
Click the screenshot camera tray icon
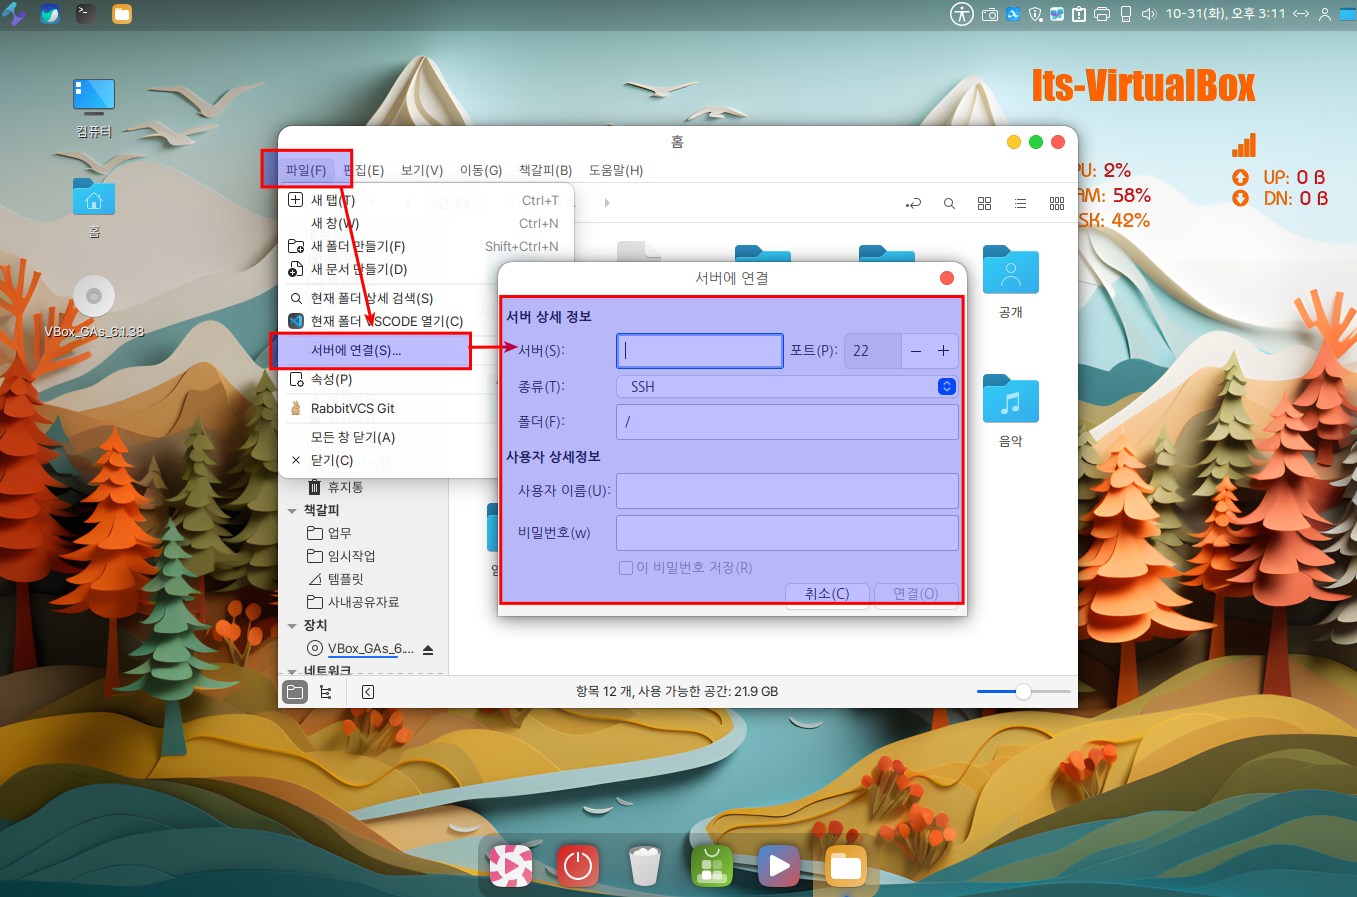pyautogui.click(x=990, y=14)
